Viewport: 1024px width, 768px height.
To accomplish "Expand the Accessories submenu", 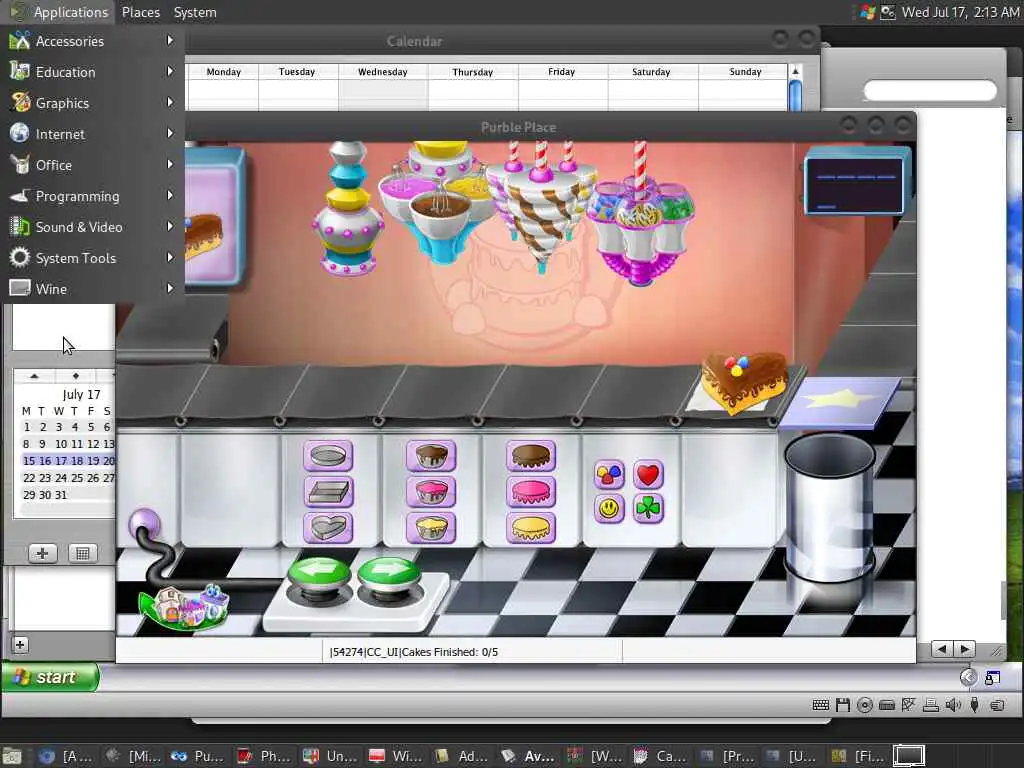I will point(91,40).
